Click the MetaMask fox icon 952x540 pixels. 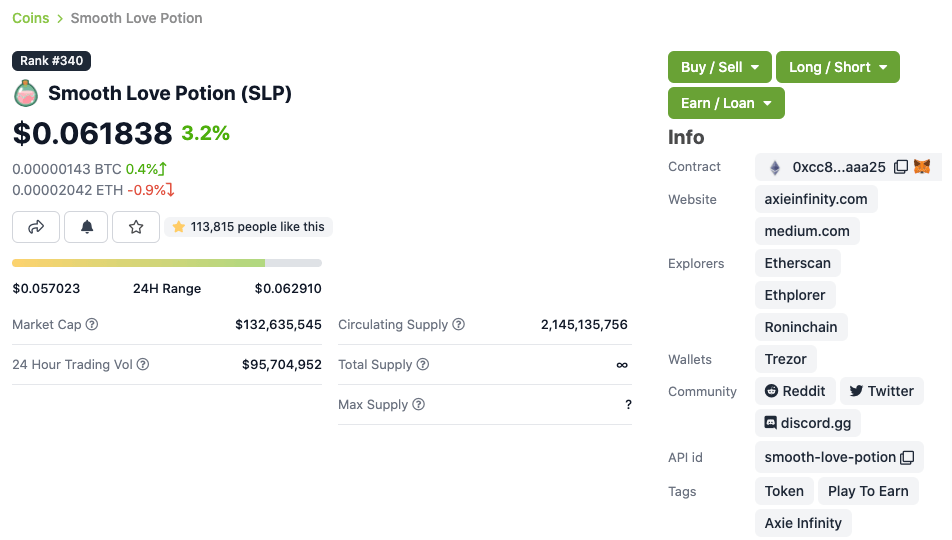point(922,166)
